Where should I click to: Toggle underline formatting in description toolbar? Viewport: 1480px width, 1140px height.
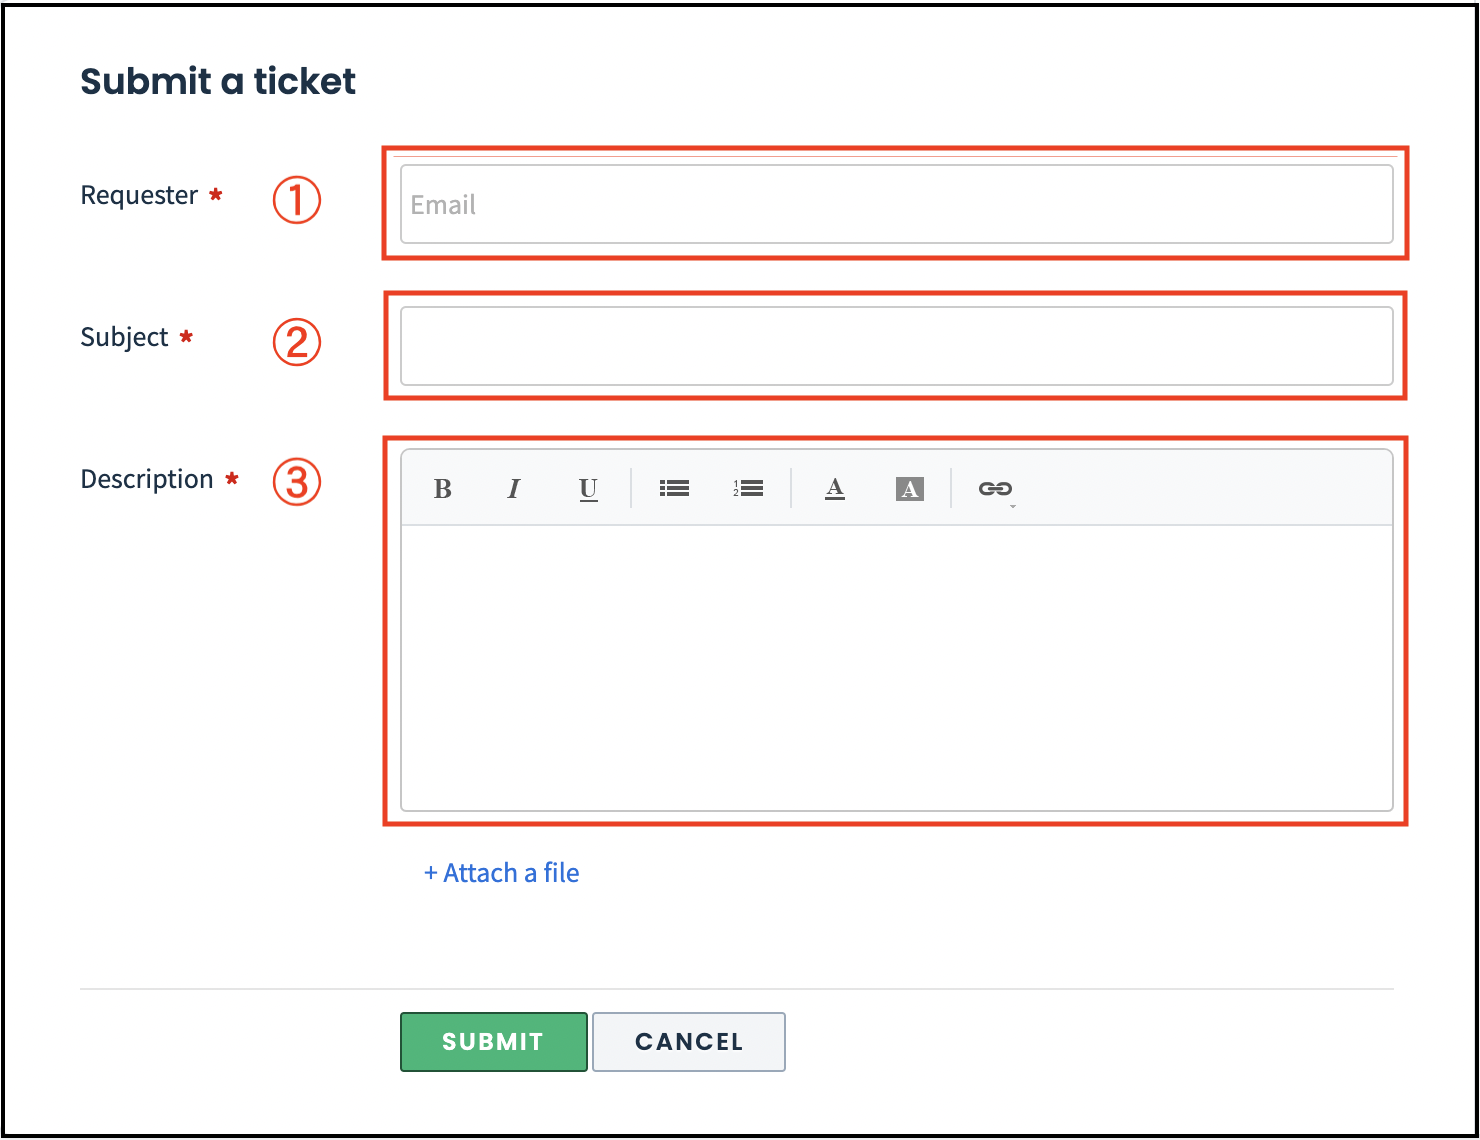click(588, 489)
